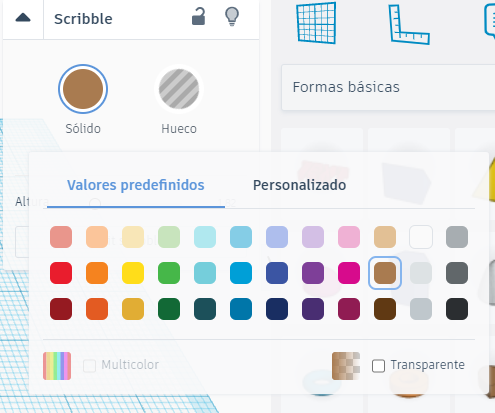Click the lock editing padlock icon
Screen dimensions: 495x413
point(198,17)
